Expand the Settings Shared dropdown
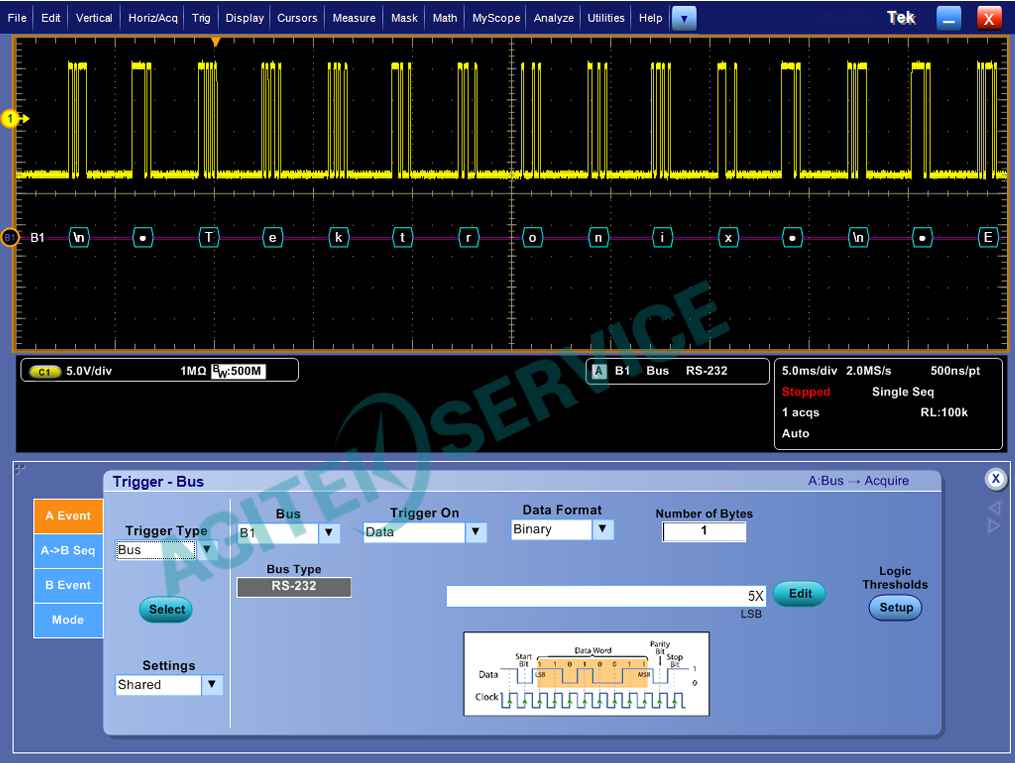Screen dimensions: 1015x764 212,685
